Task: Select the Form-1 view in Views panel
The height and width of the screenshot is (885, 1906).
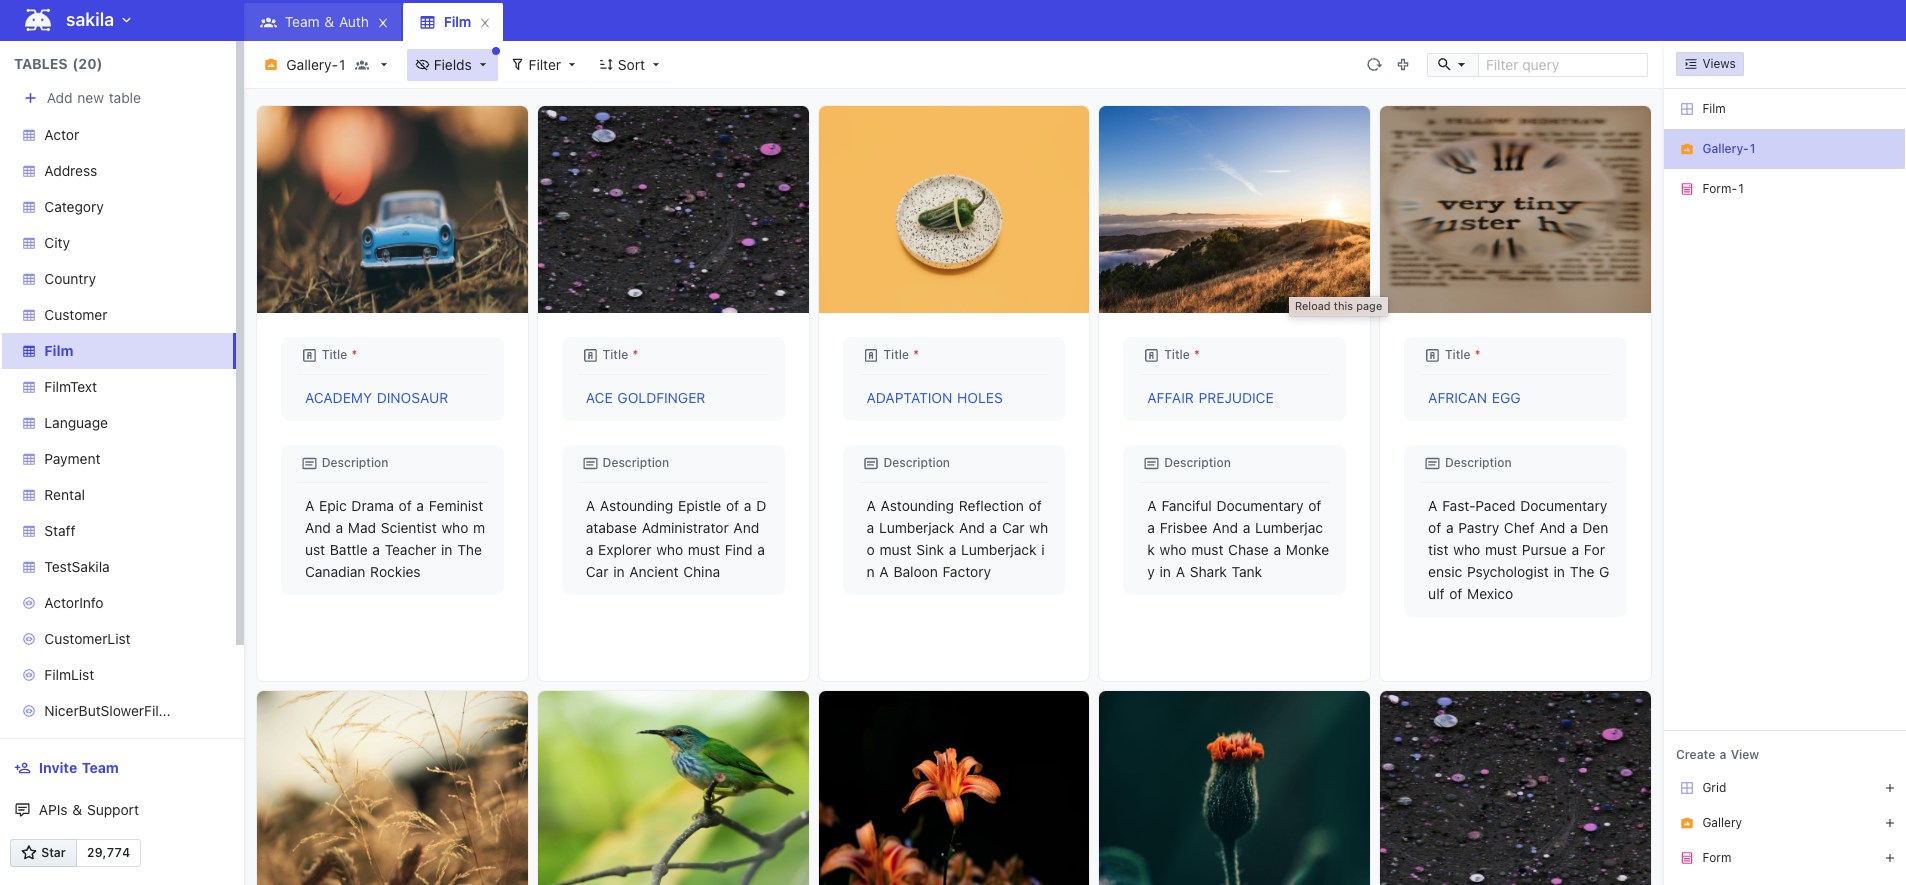Action: click(1784, 189)
